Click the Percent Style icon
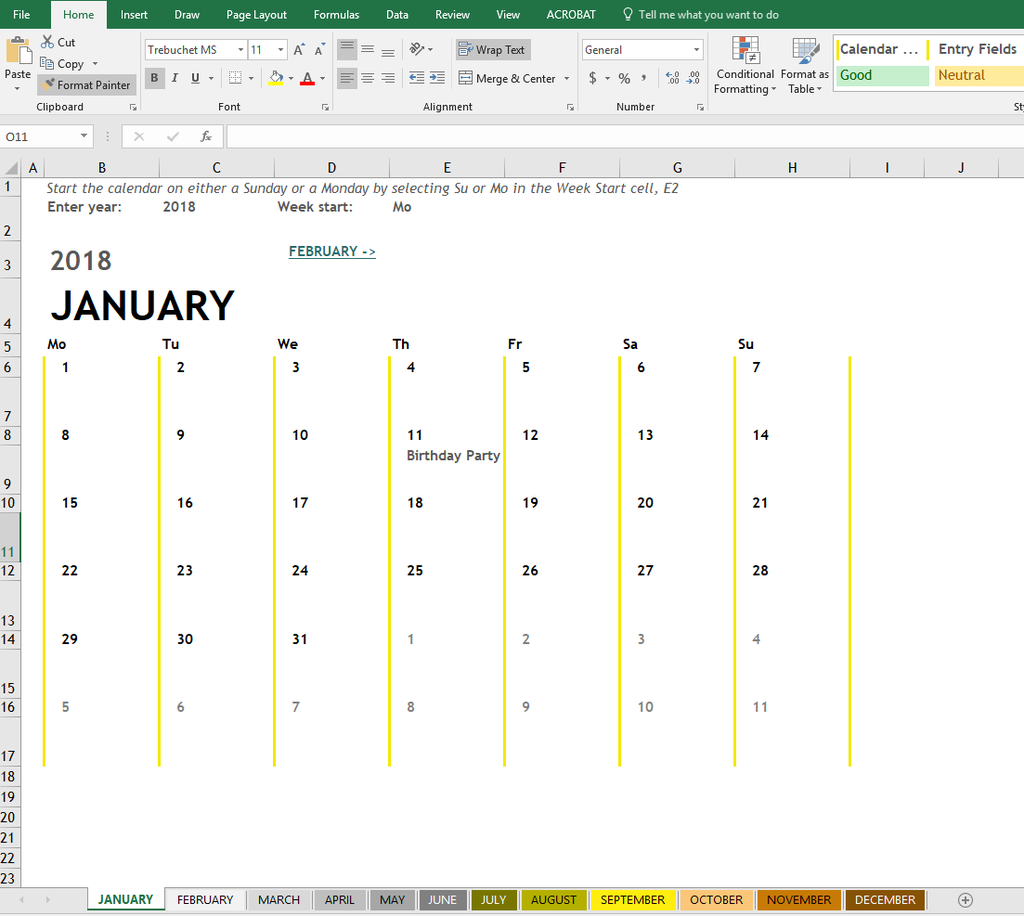 click(x=623, y=77)
